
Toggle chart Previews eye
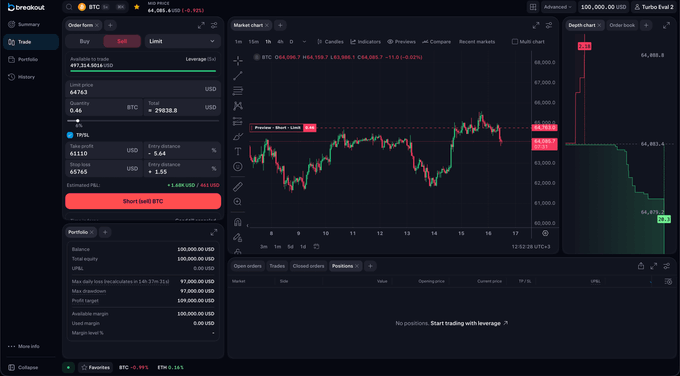click(x=401, y=42)
